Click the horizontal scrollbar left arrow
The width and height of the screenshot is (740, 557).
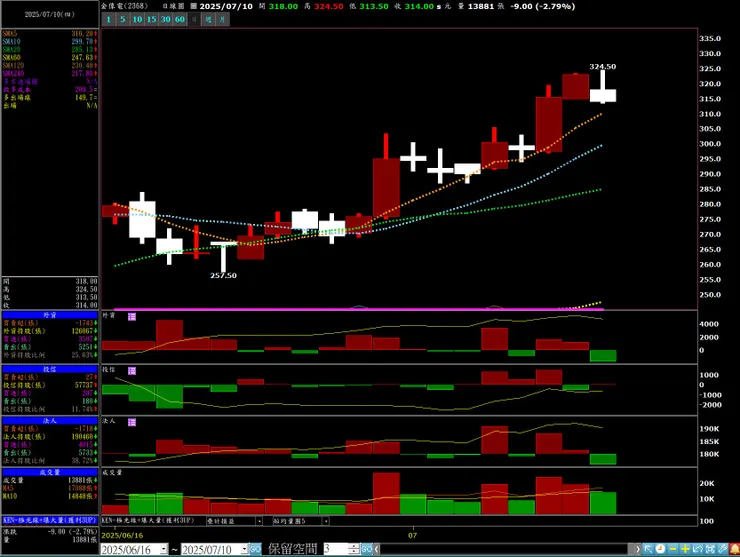377,549
